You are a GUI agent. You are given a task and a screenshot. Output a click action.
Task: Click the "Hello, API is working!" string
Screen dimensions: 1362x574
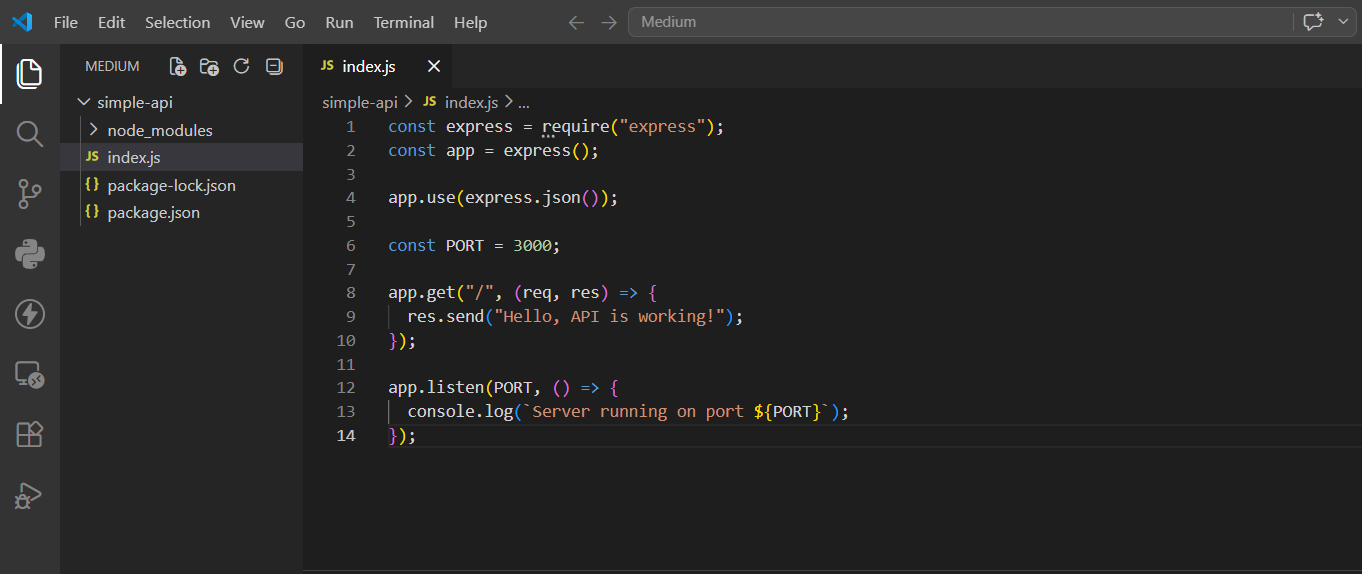[610, 317]
